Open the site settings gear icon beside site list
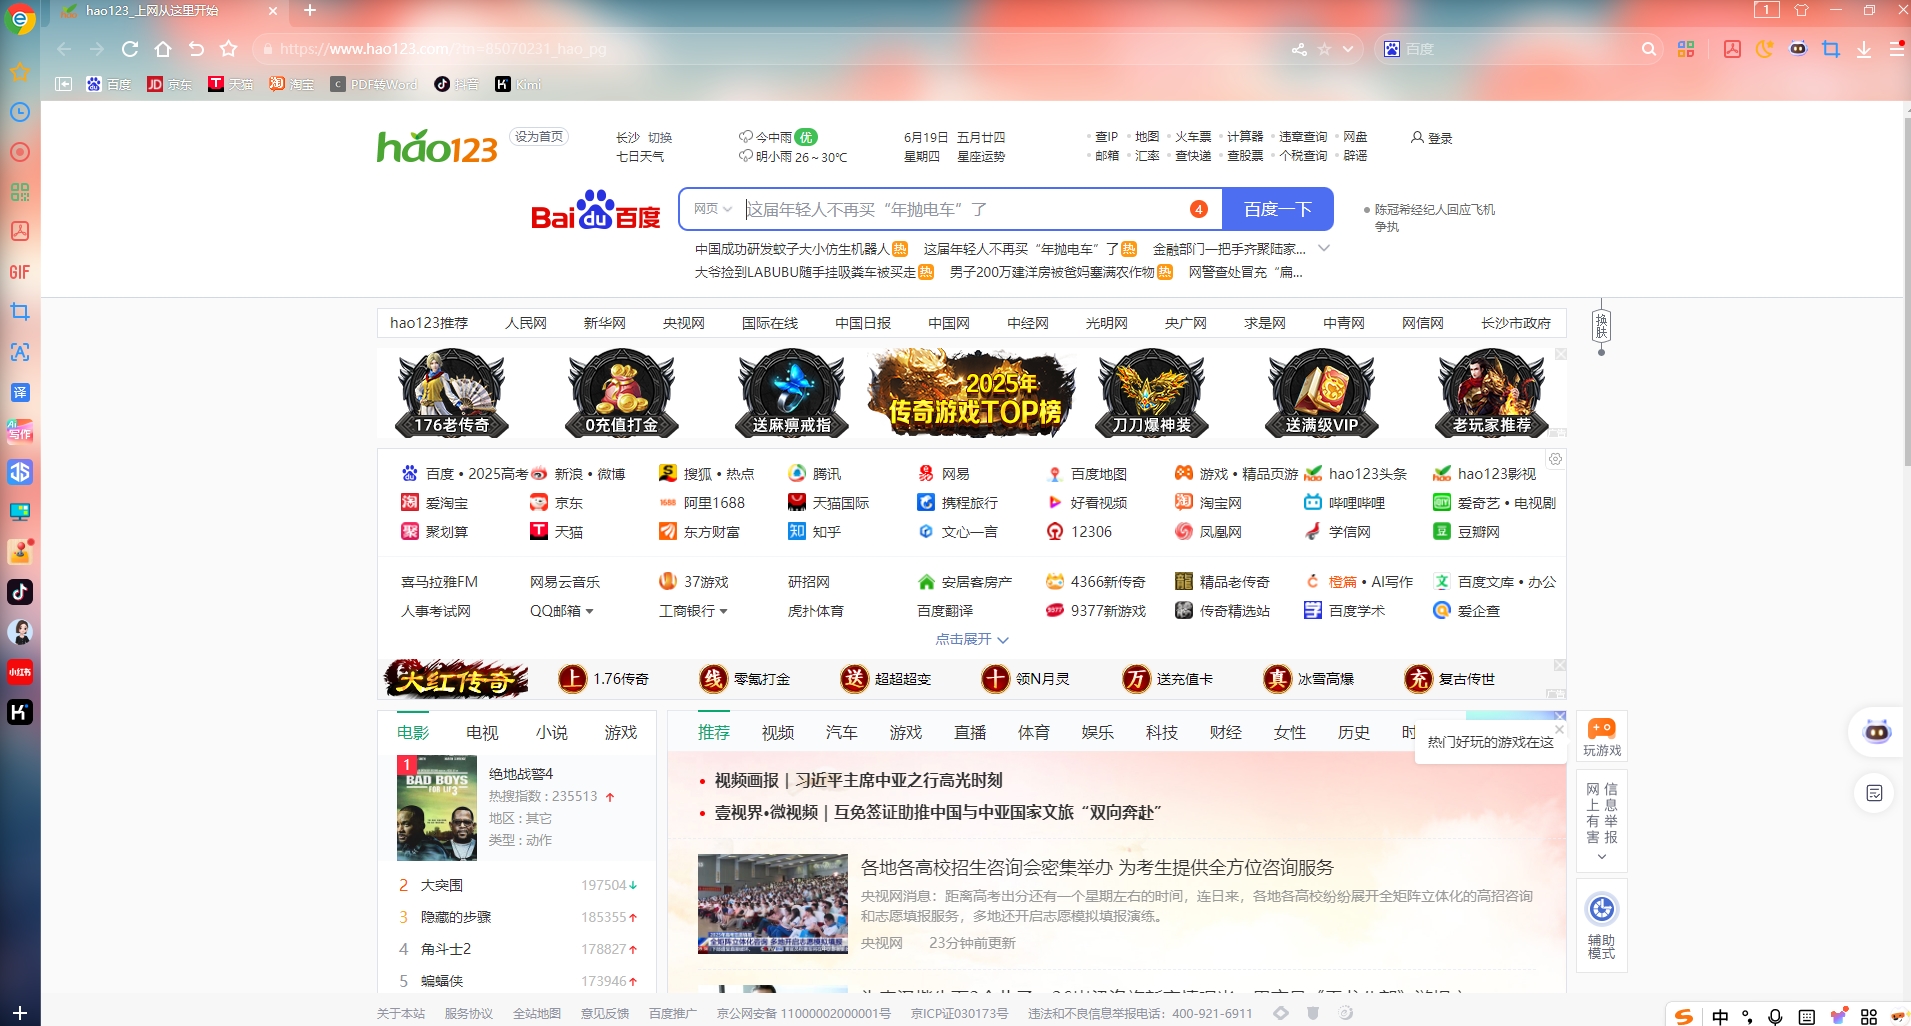Viewport: 1911px width, 1026px height. (x=1555, y=459)
